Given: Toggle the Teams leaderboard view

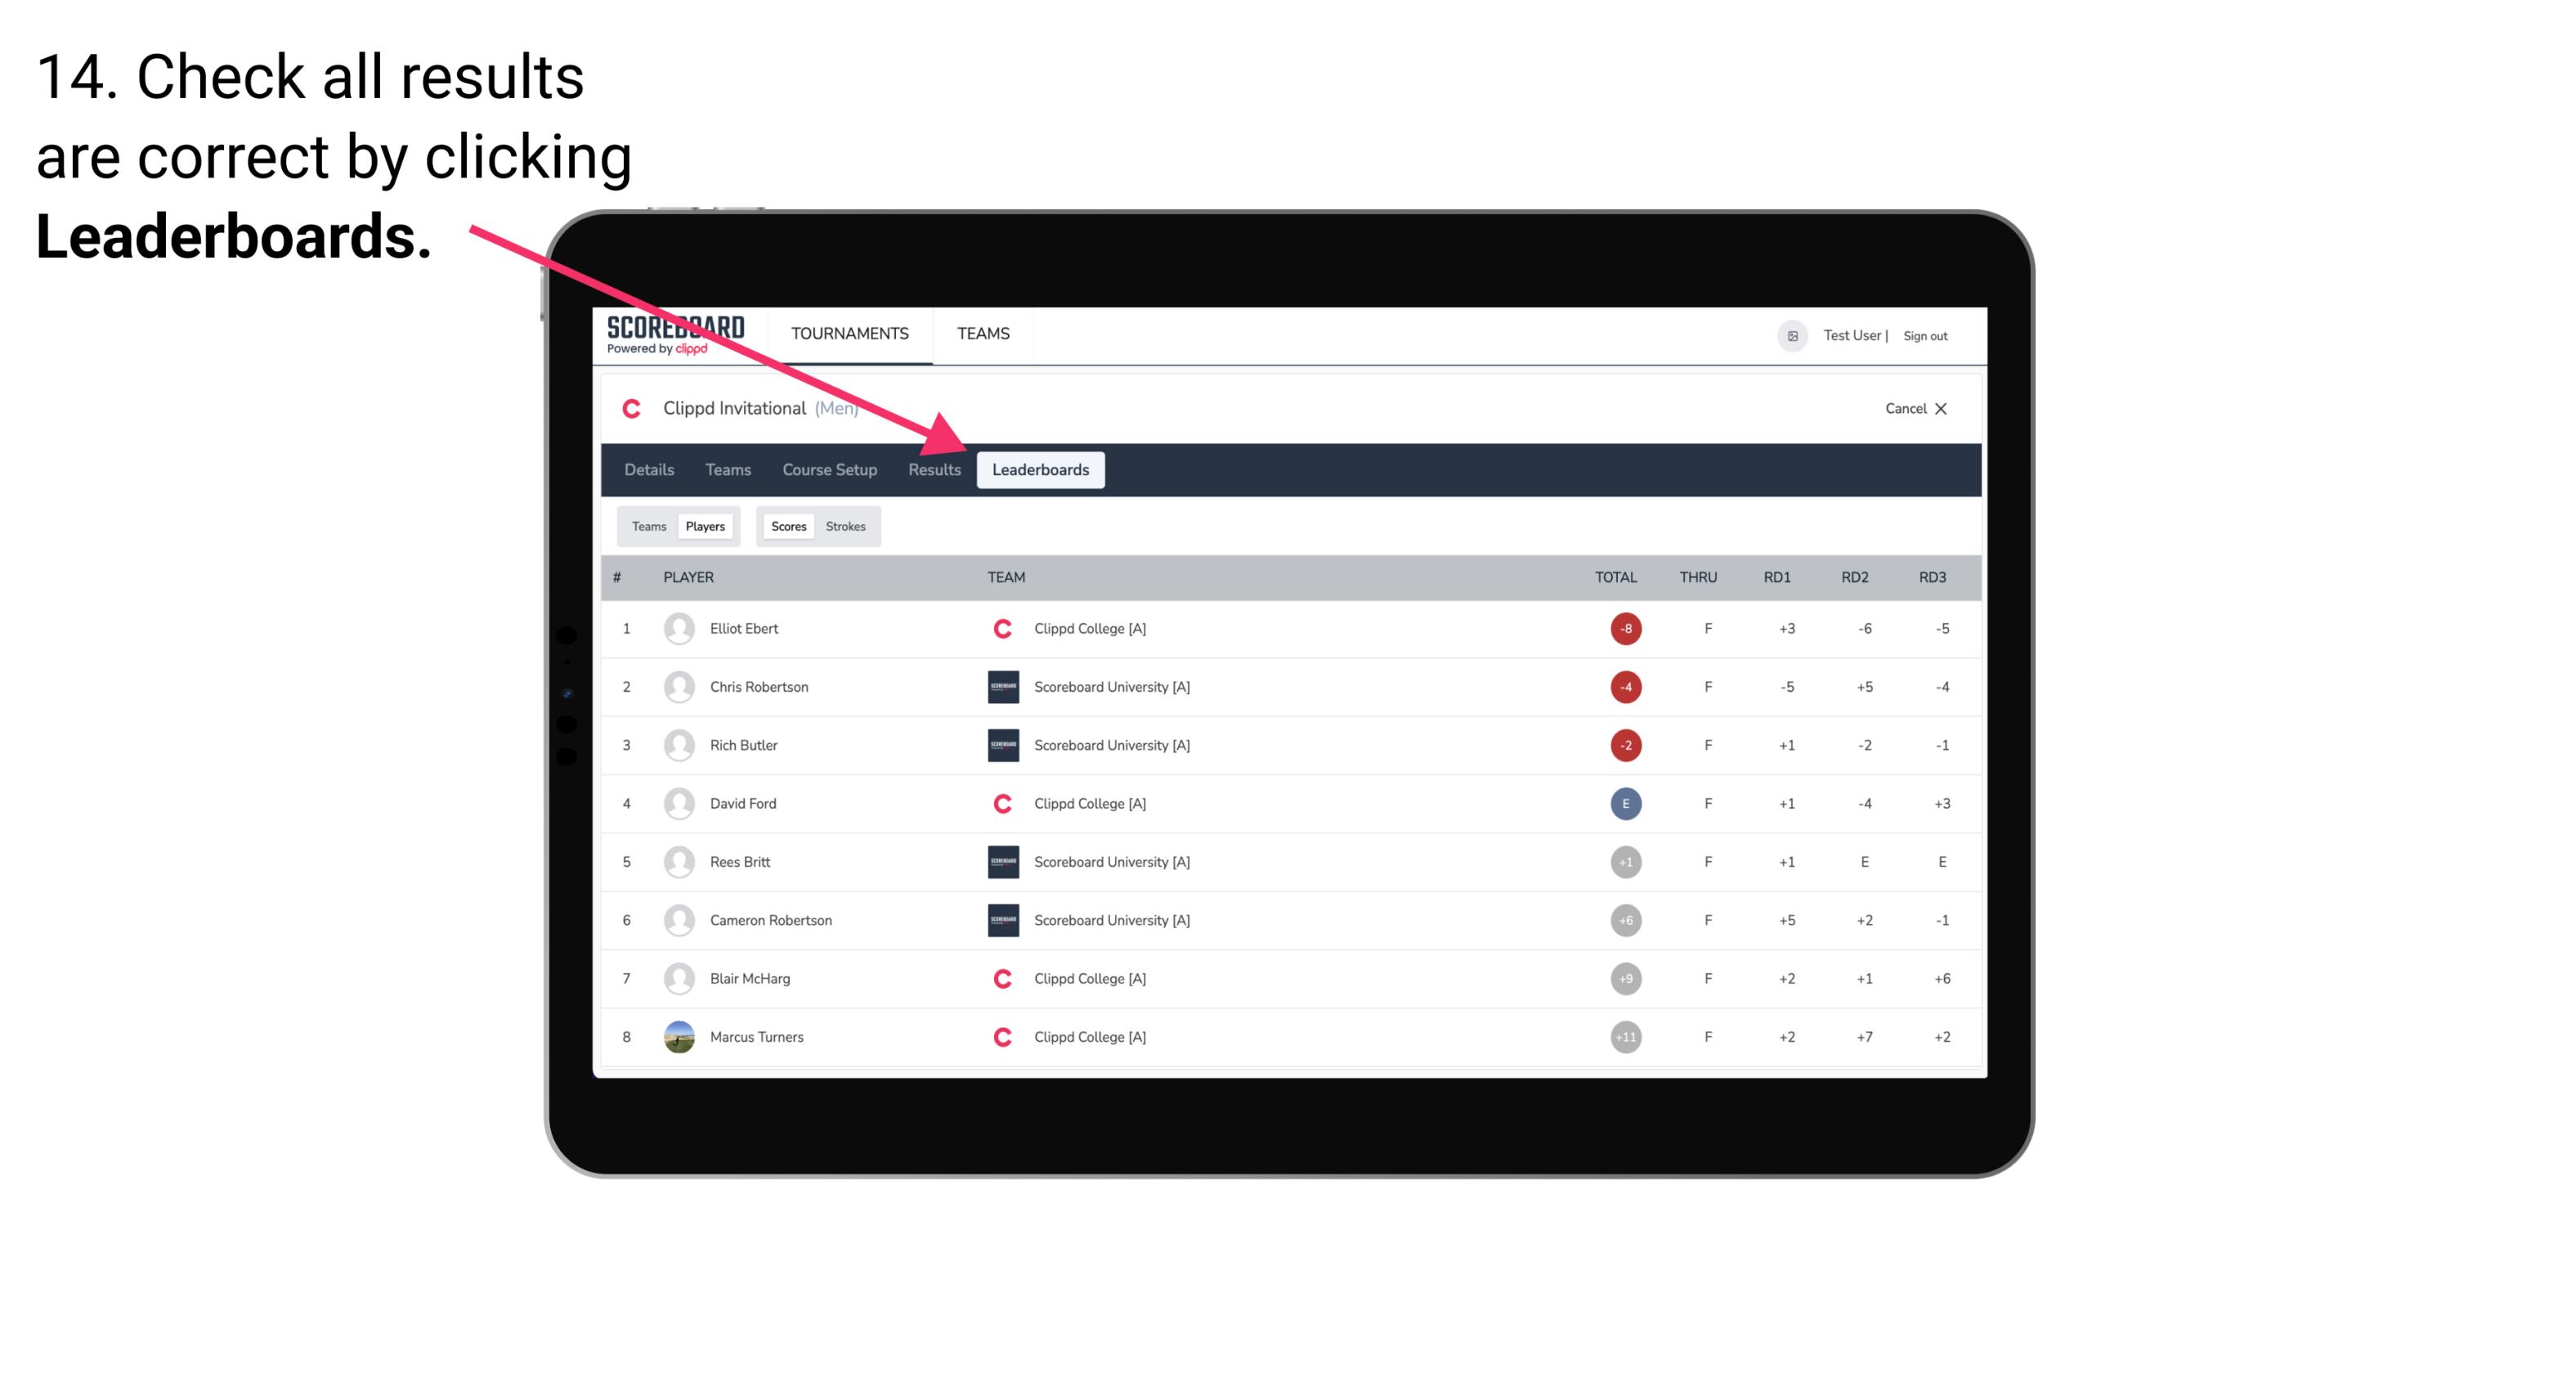Looking at the screenshot, I should click(647, 526).
